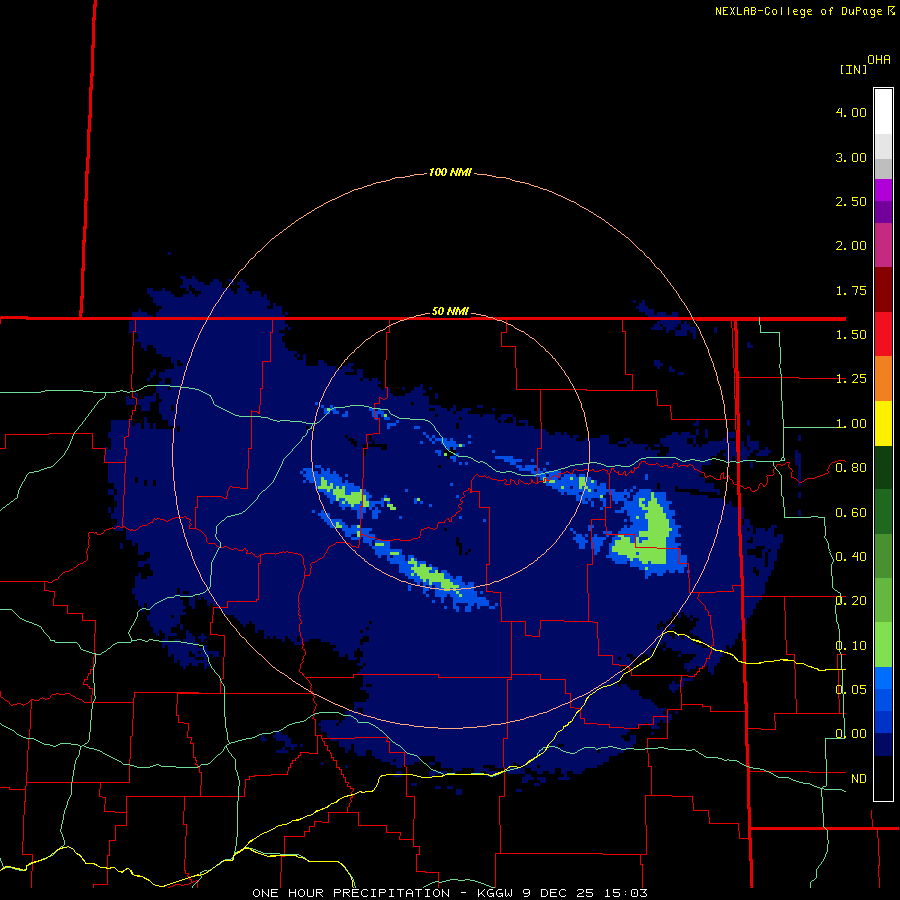Select the 2.00 legend value
This screenshot has width=900, height=900.
[851, 246]
